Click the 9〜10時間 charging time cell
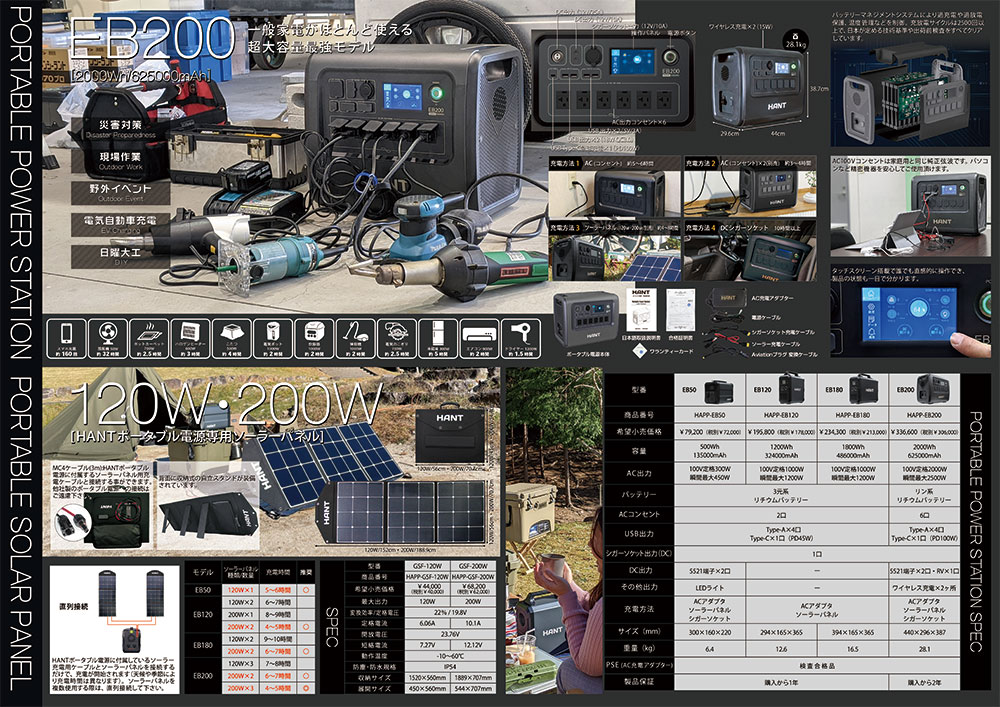Viewport: 1000px width, 707px height. click(x=278, y=639)
